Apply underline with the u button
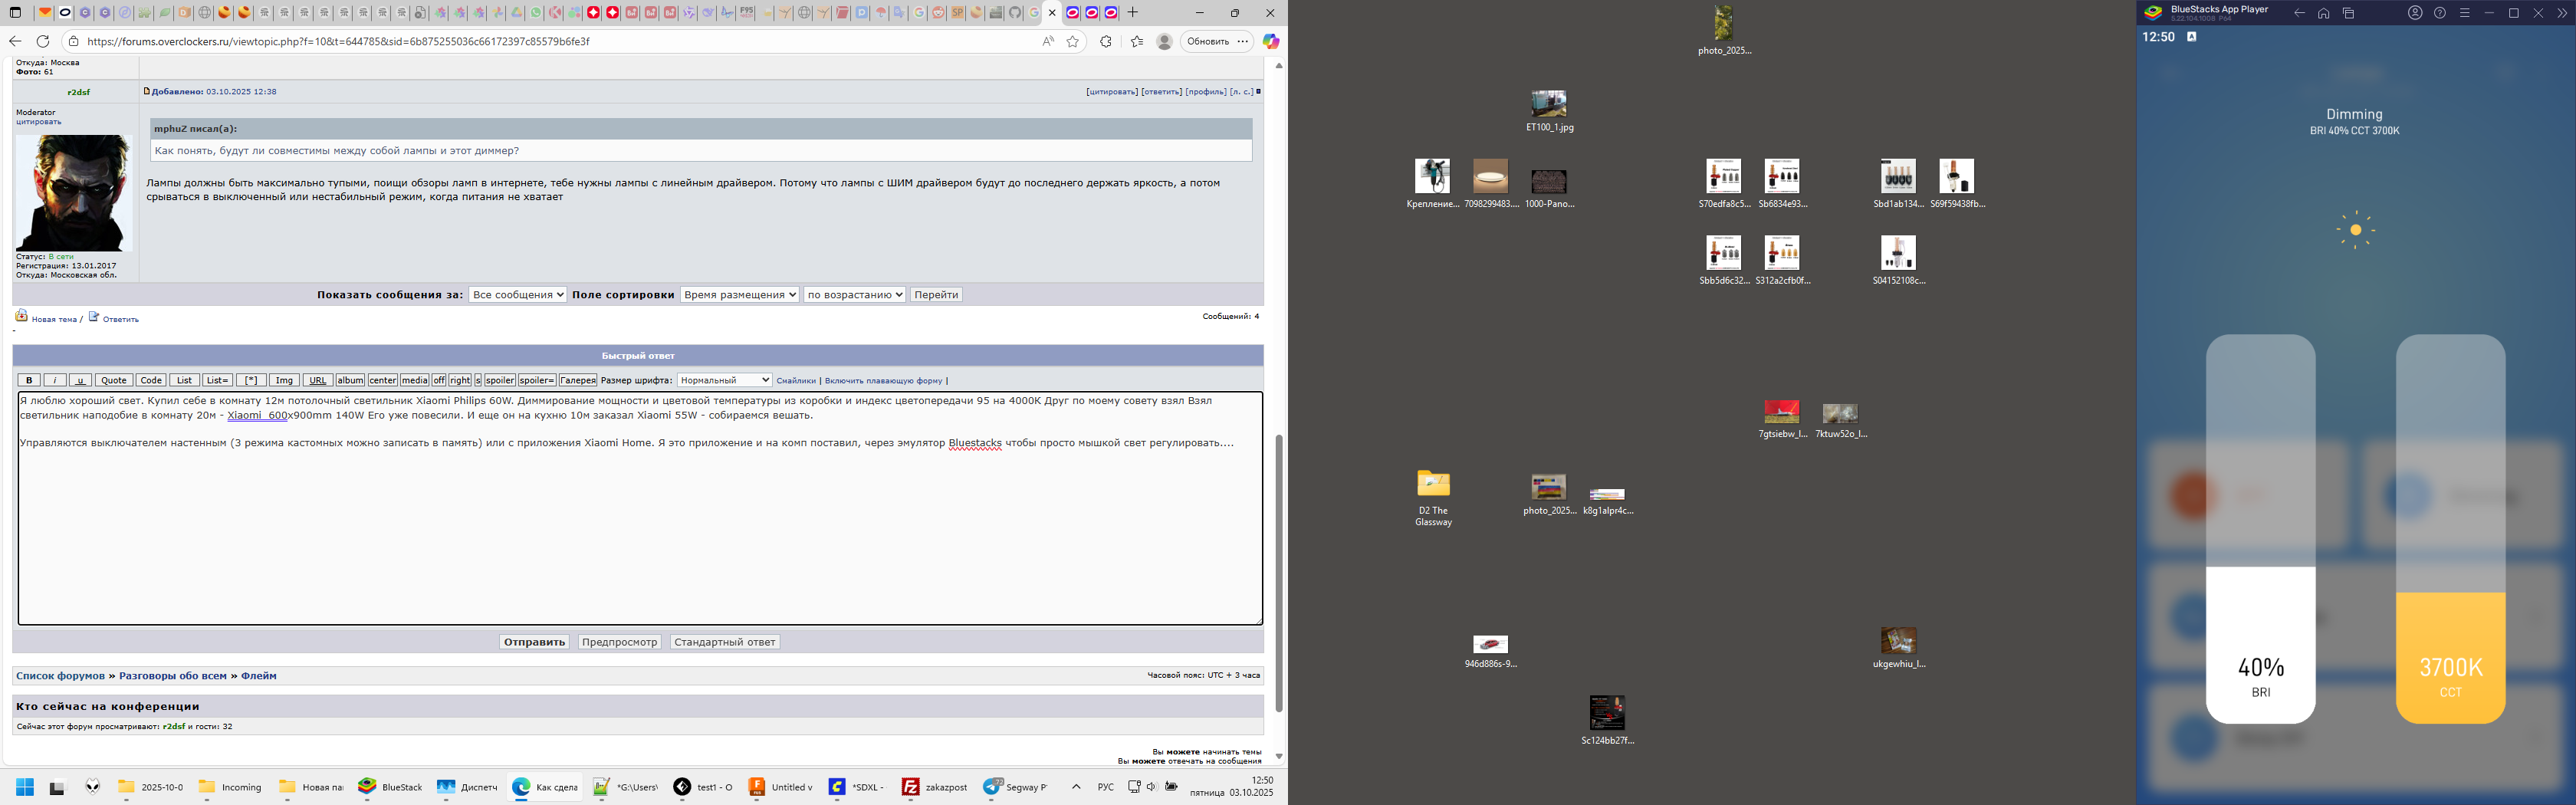Viewport: 2576px width, 805px height. tap(81, 380)
